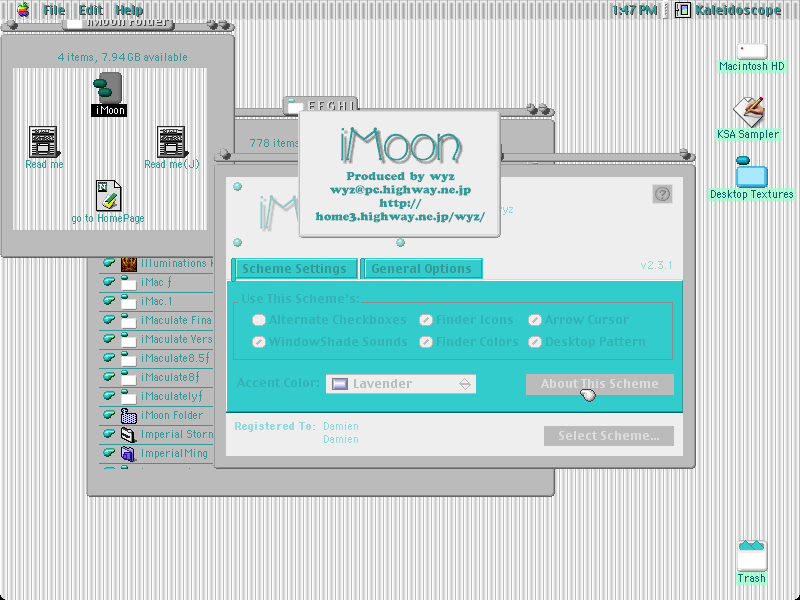800x600 pixels.
Task: Click the iMoon Folder icon in the list
Action: (x=129, y=415)
